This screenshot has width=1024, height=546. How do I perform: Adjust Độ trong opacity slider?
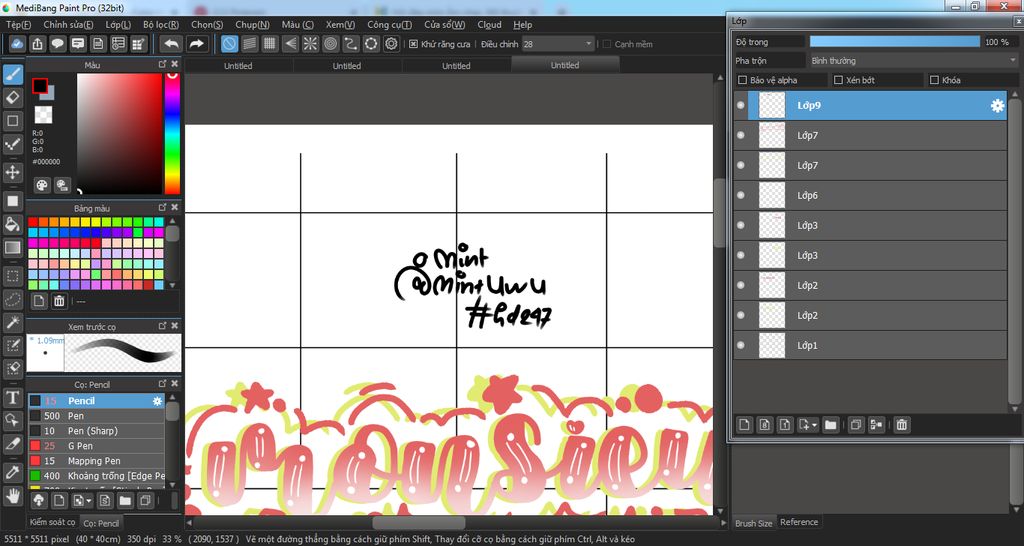(895, 42)
